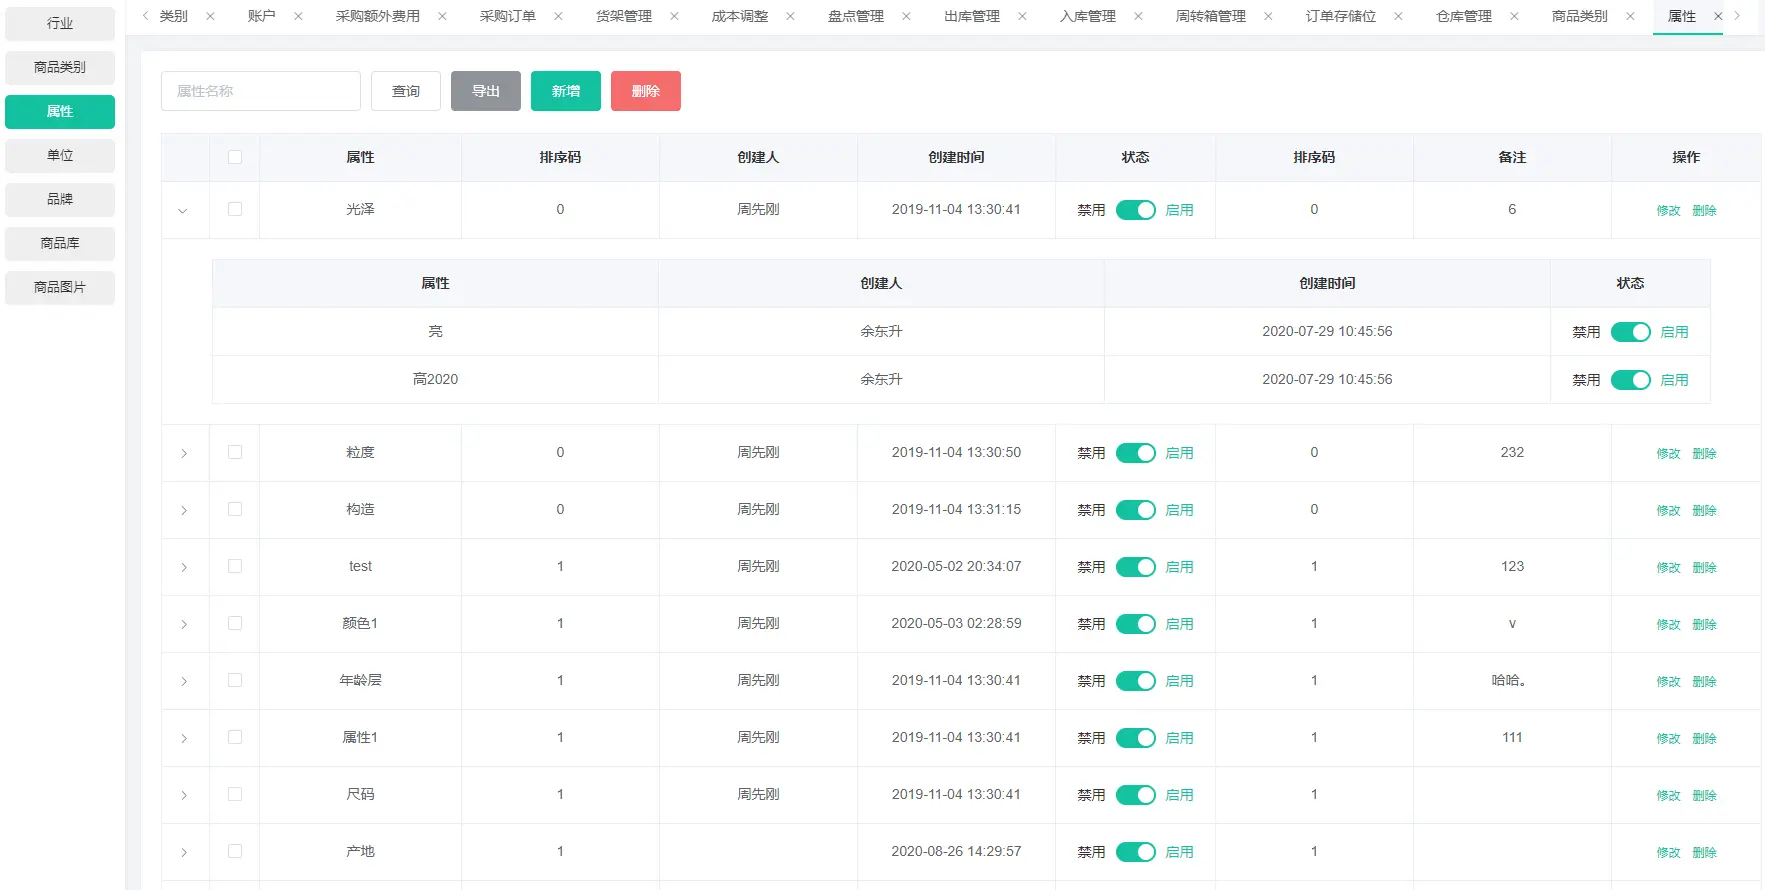Viewport: 1765px width, 890px height.
Task: Toggle the status switch for 产地
Action: [1136, 852]
